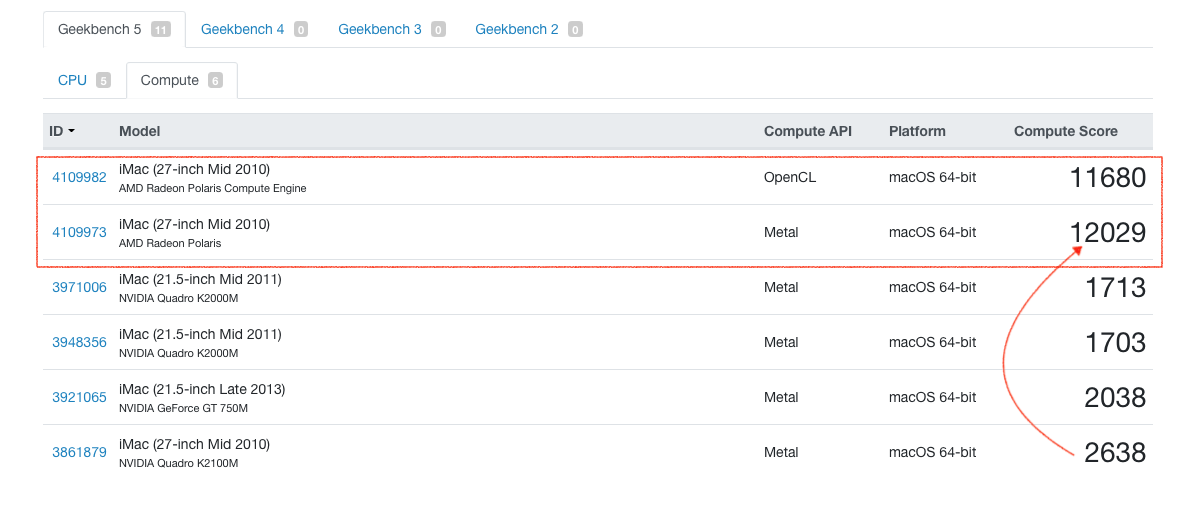Click the Compute Score column header
Screen dimensions: 1190x508
(x=1065, y=131)
